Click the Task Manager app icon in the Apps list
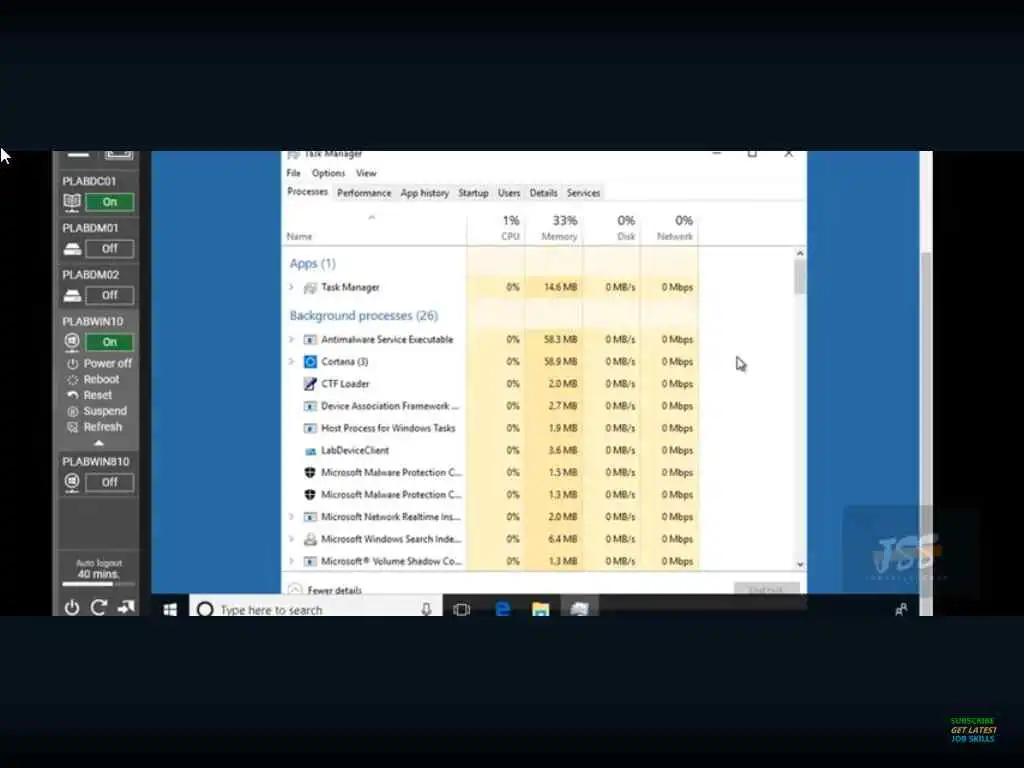 coord(310,287)
